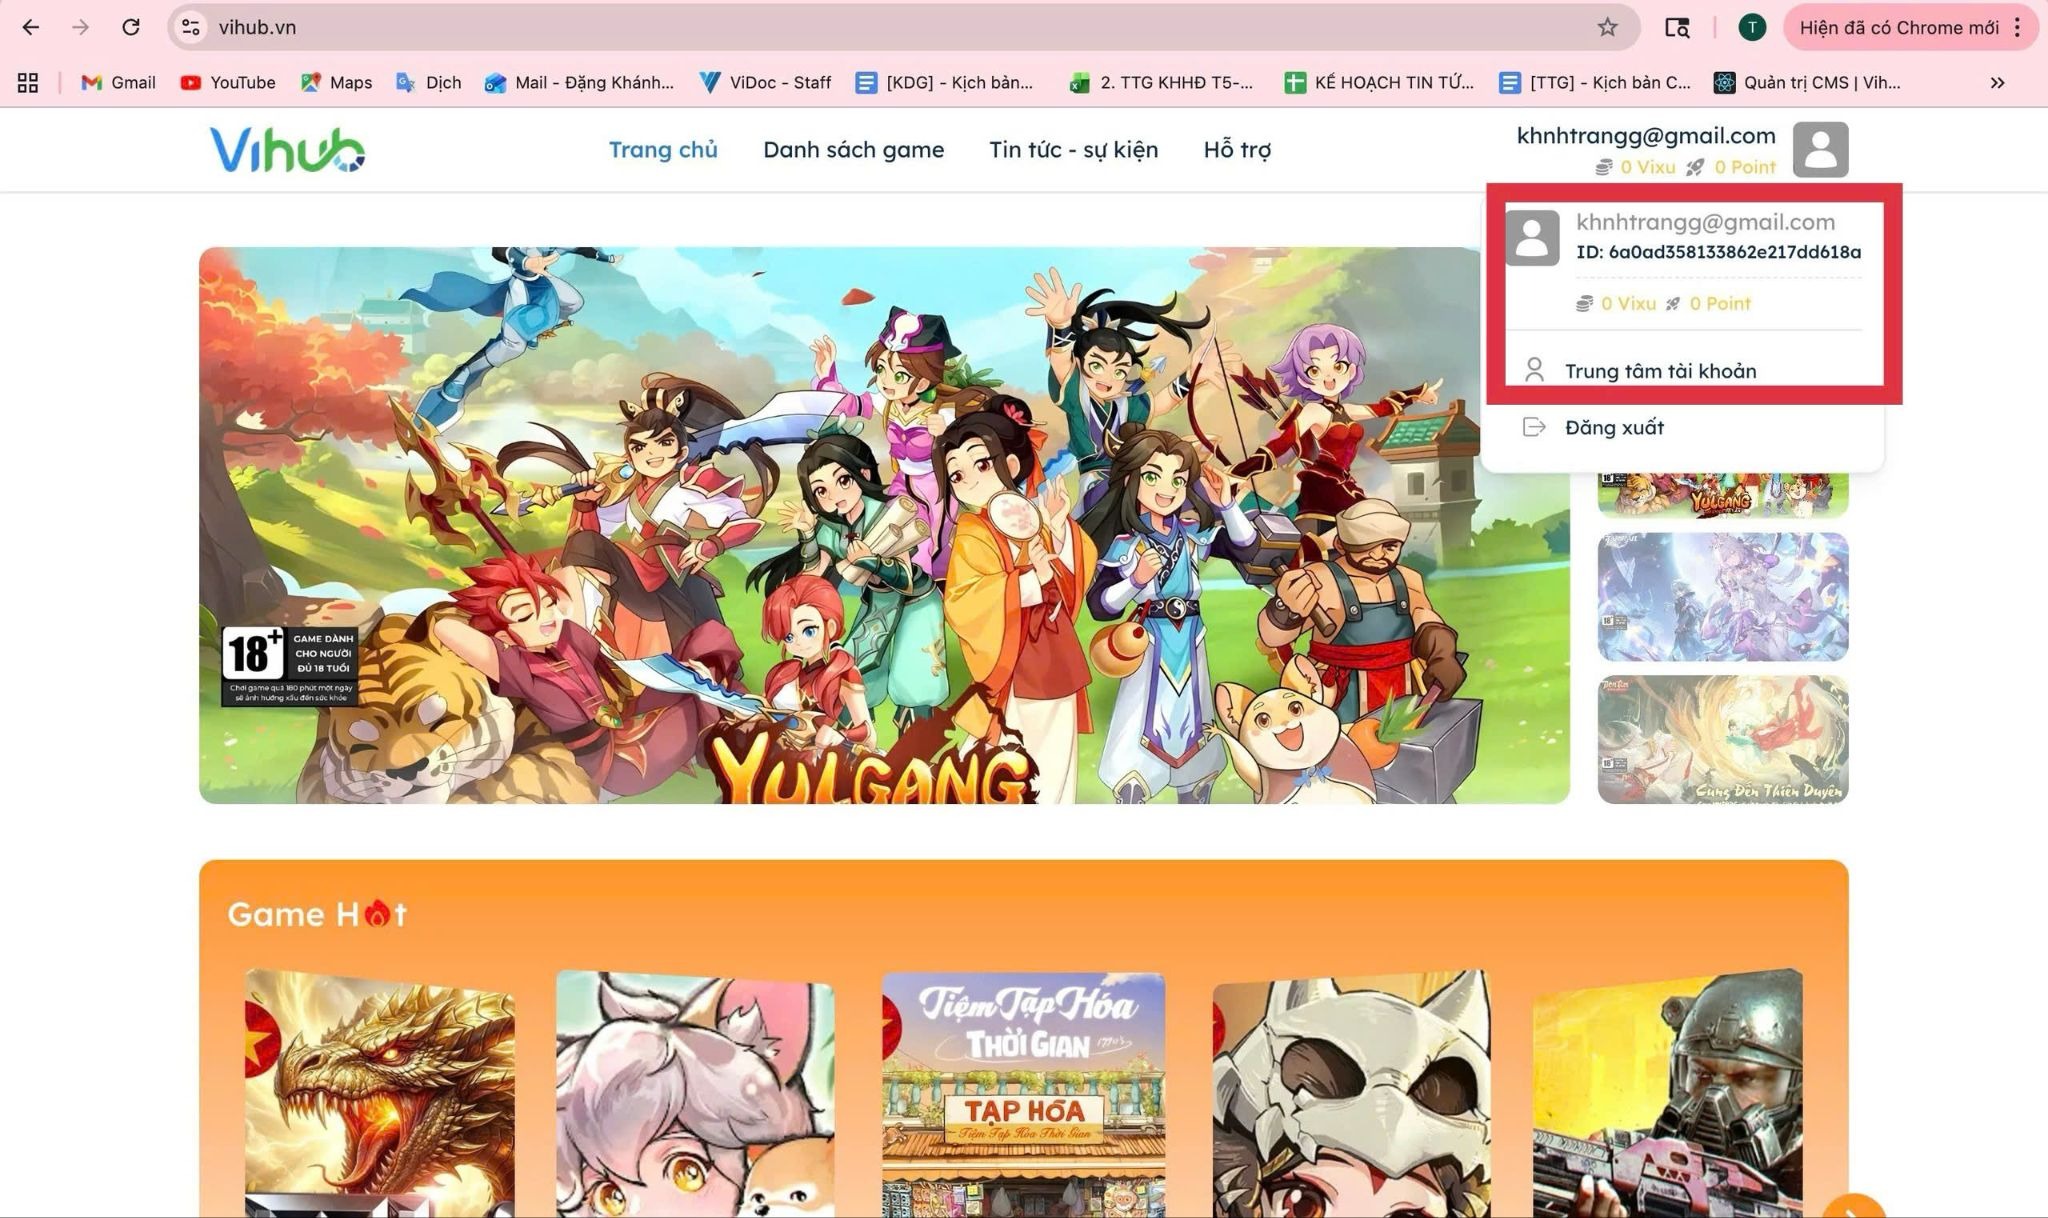Open the Yulgang main banner
The height and width of the screenshot is (1218, 2048).
(884, 525)
